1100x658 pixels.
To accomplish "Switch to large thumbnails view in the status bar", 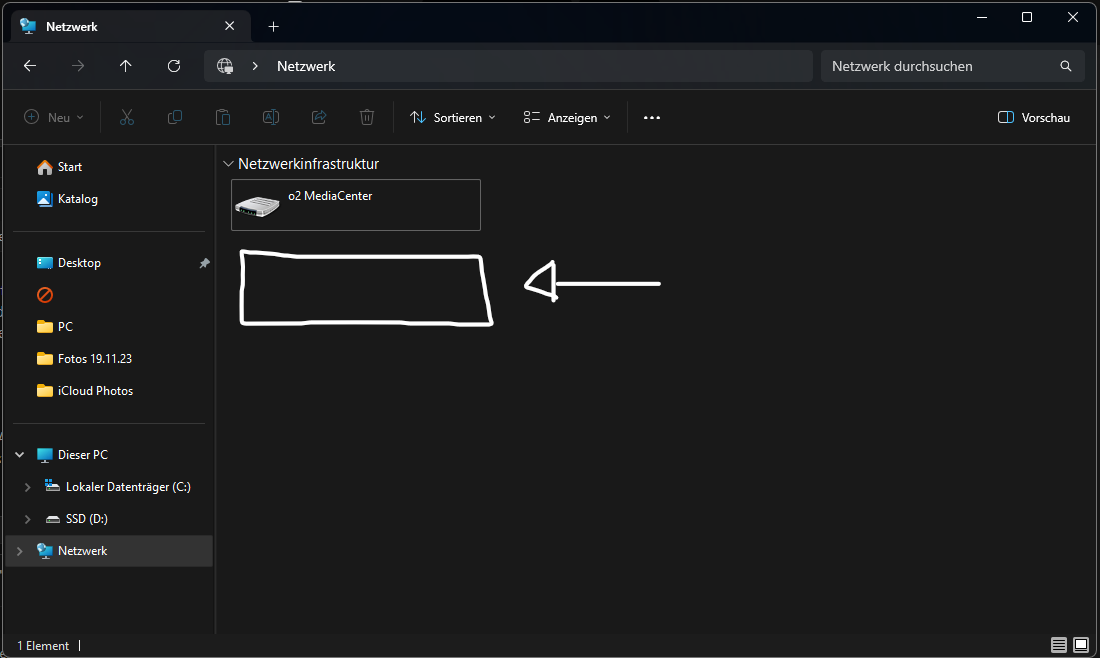I will (x=1081, y=645).
